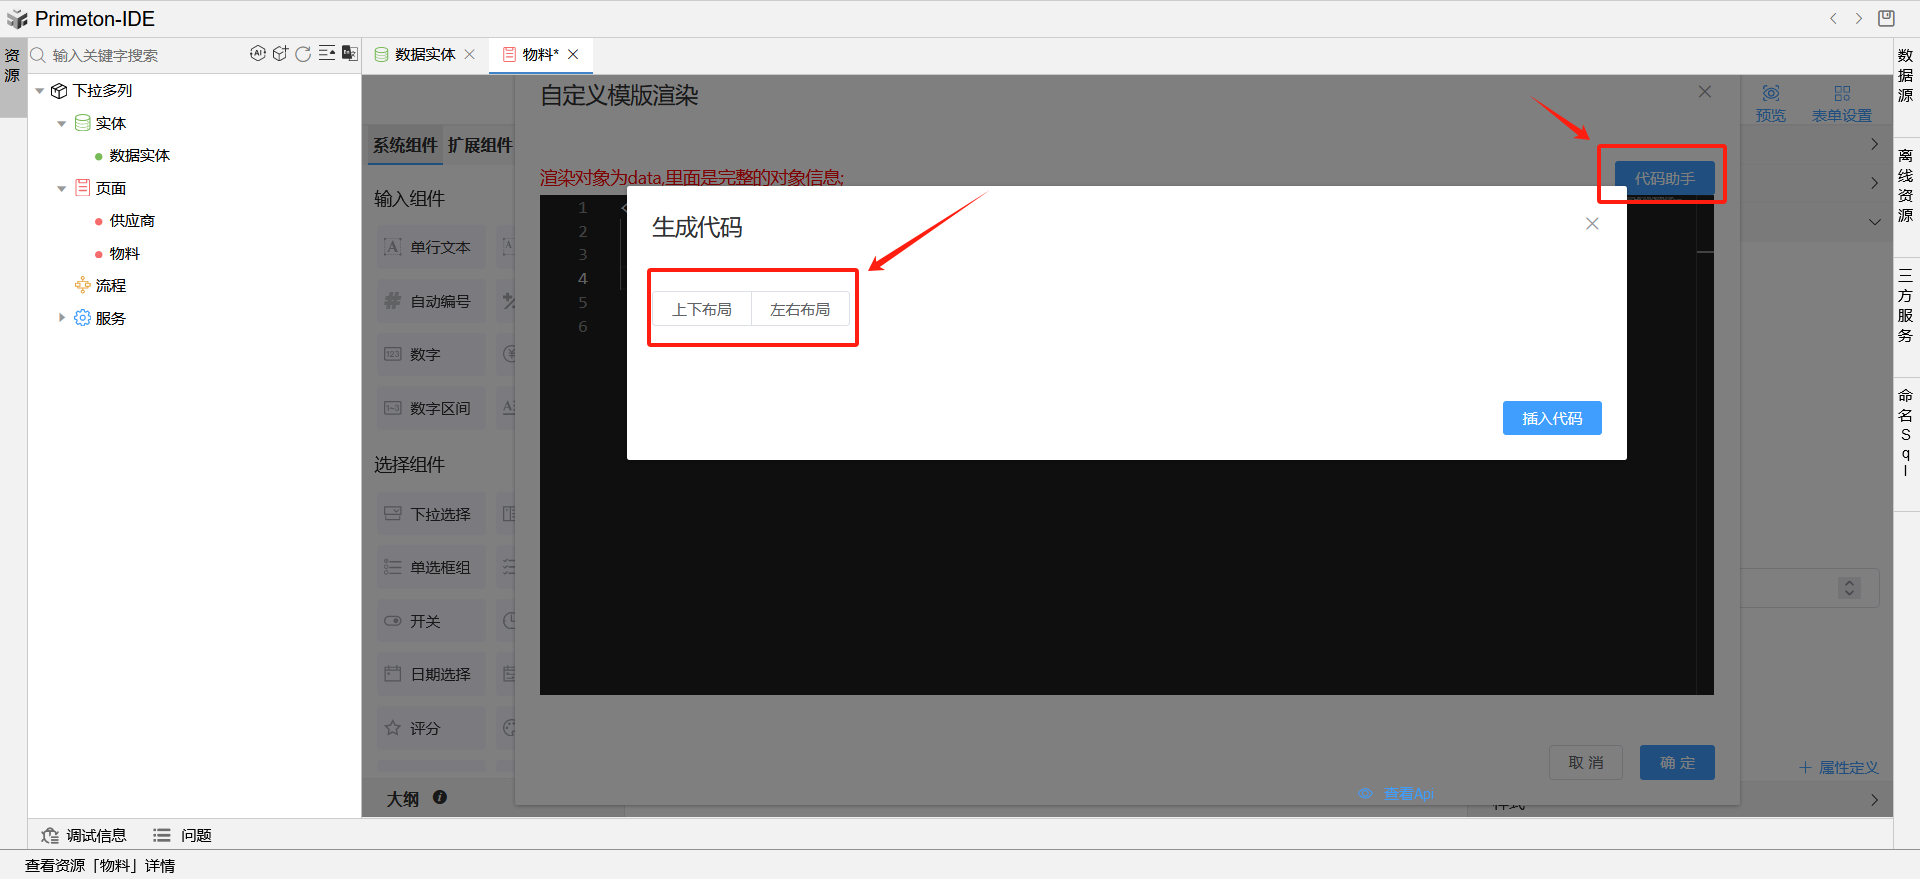Navigate back with the left arrow
The height and width of the screenshot is (880, 1920).
pos(1833,18)
